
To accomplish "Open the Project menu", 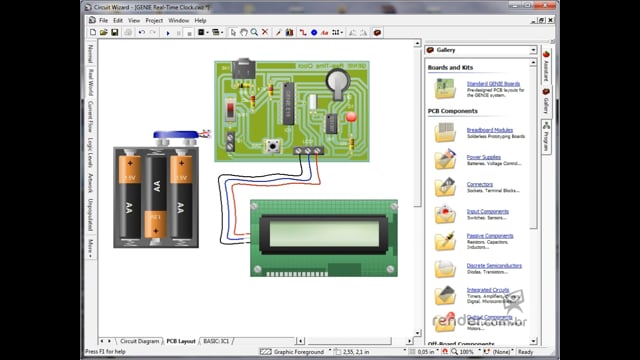I will [154, 20].
